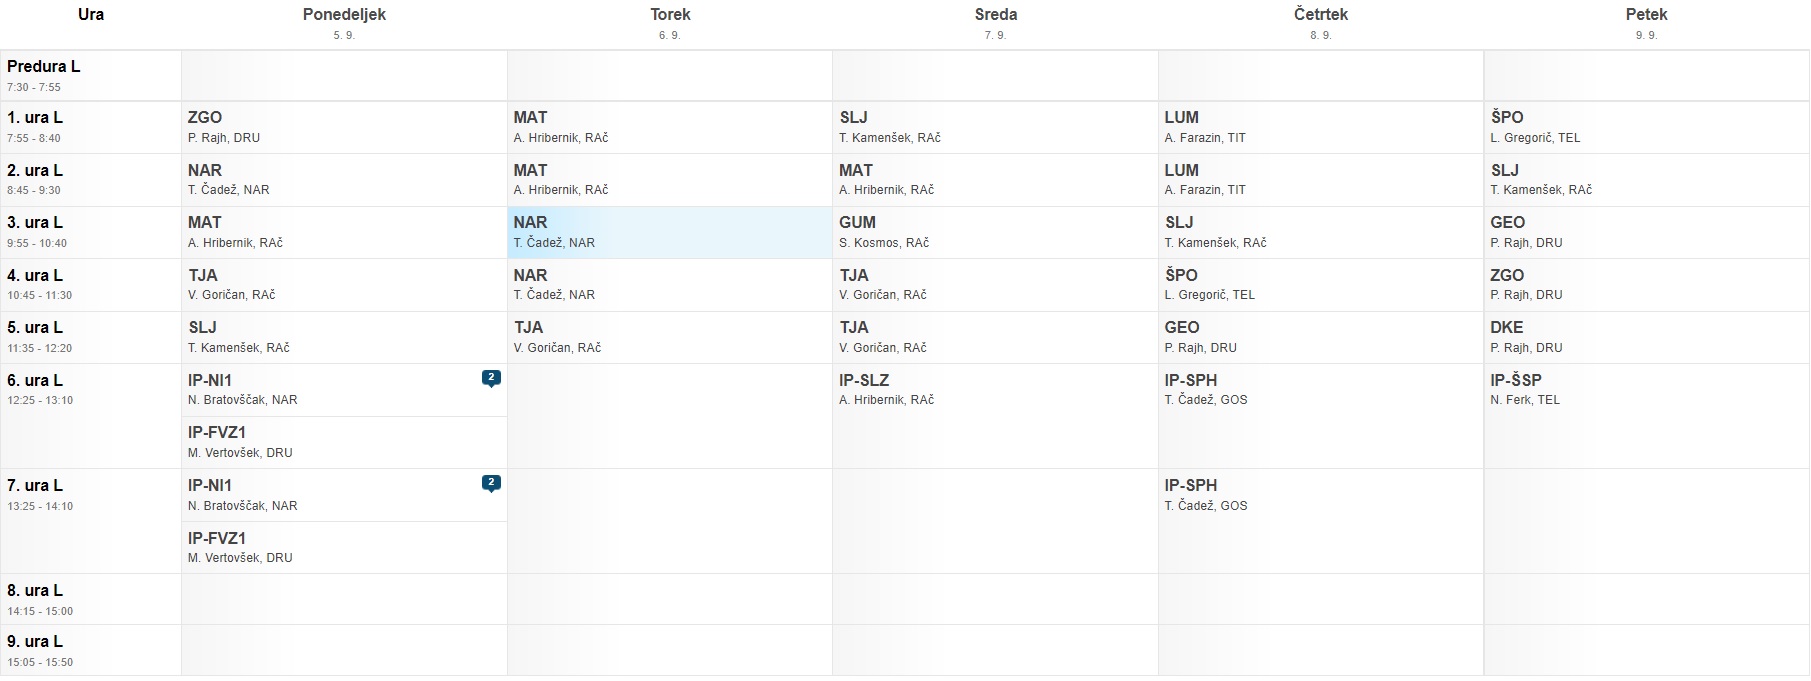The image size is (1811, 681).
Task: Open the GUM lesson with S. Kosmos
Action: (995, 232)
